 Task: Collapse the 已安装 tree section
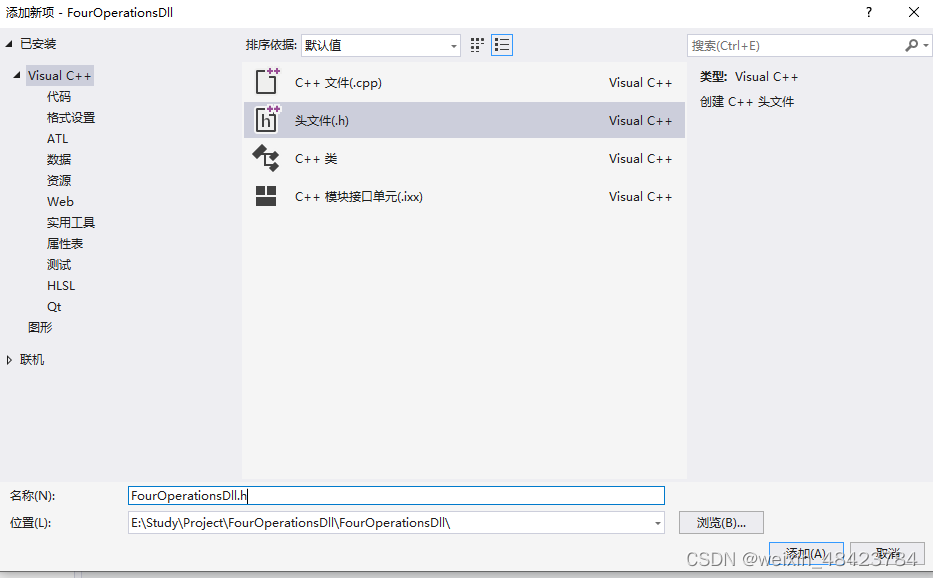click(9, 43)
